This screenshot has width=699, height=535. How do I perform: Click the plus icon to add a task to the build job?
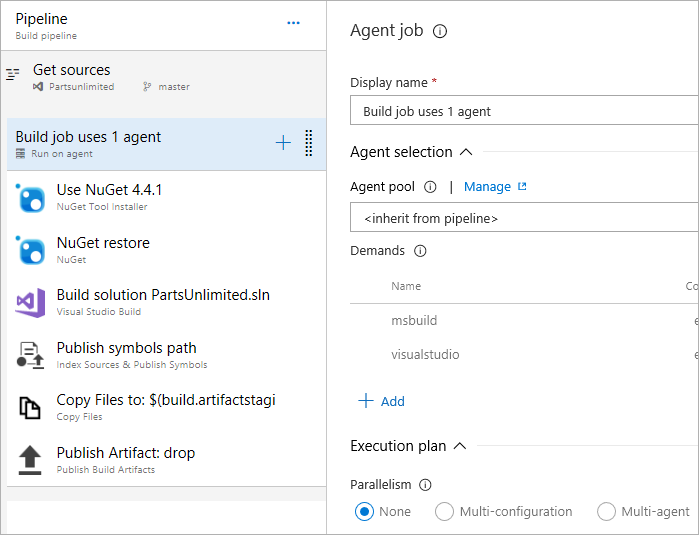point(283,143)
